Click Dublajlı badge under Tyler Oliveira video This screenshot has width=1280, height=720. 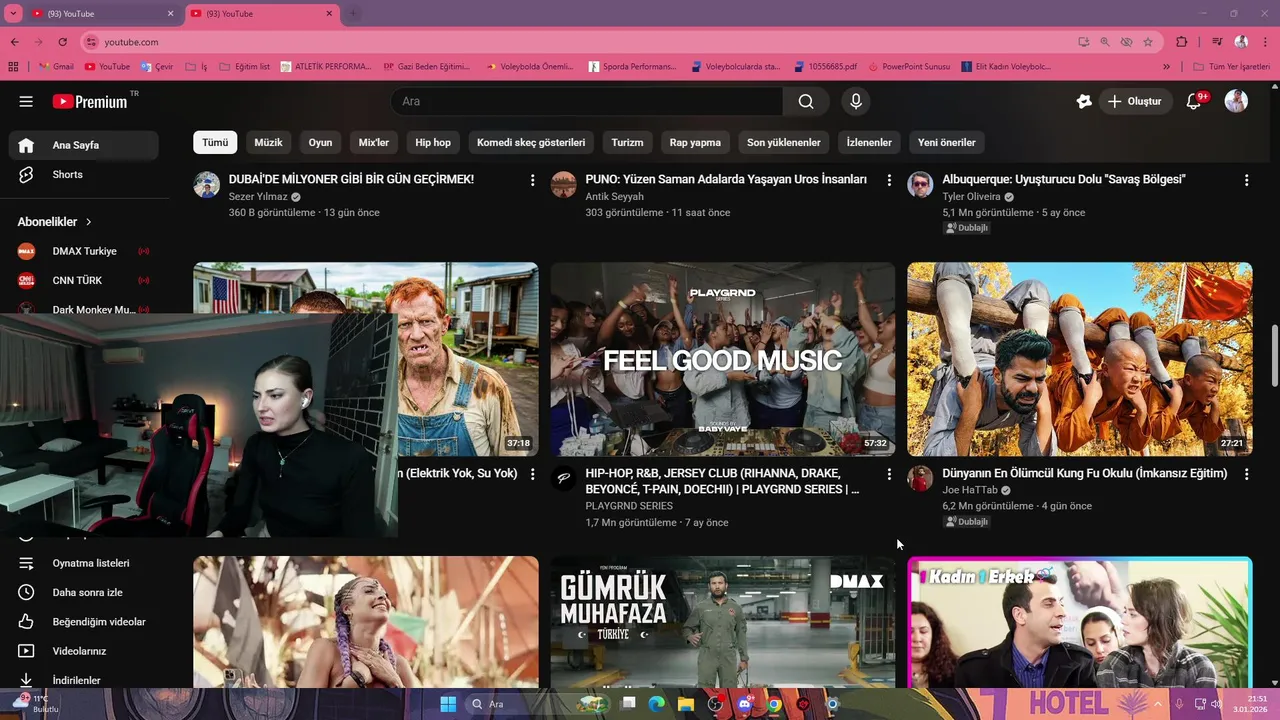click(966, 228)
